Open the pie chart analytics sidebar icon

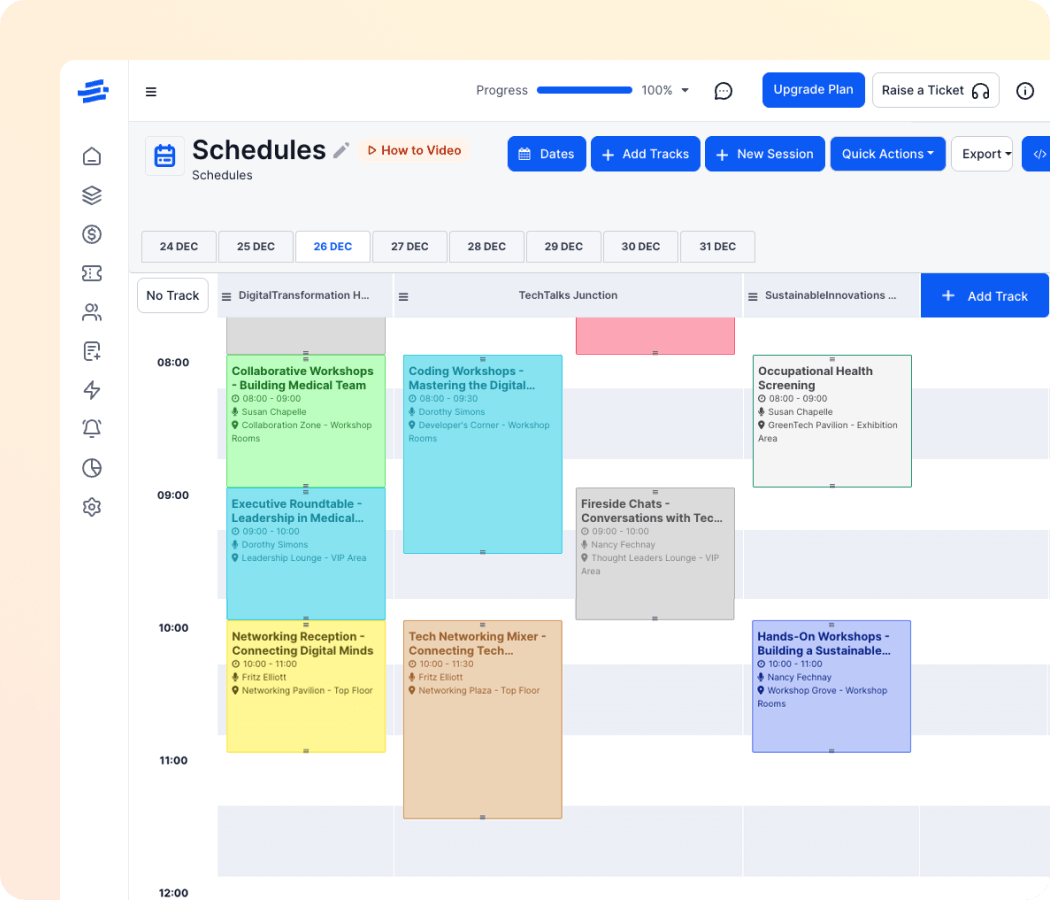tap(92, 467)
